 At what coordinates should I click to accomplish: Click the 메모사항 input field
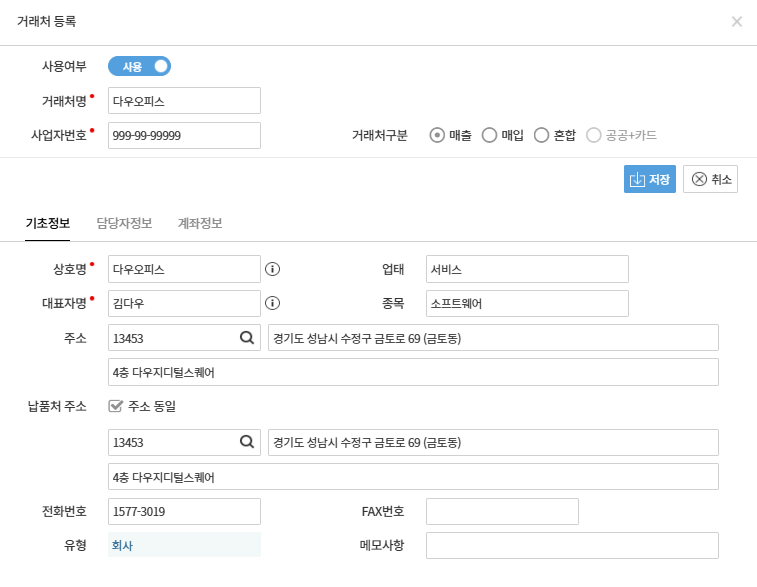pos(572,545)
